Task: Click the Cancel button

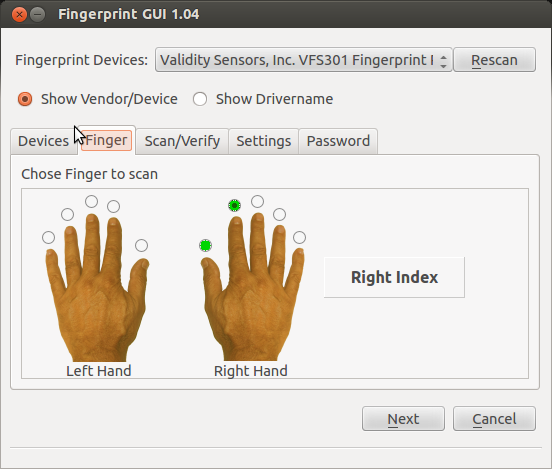Action: [x=495, y=419]
